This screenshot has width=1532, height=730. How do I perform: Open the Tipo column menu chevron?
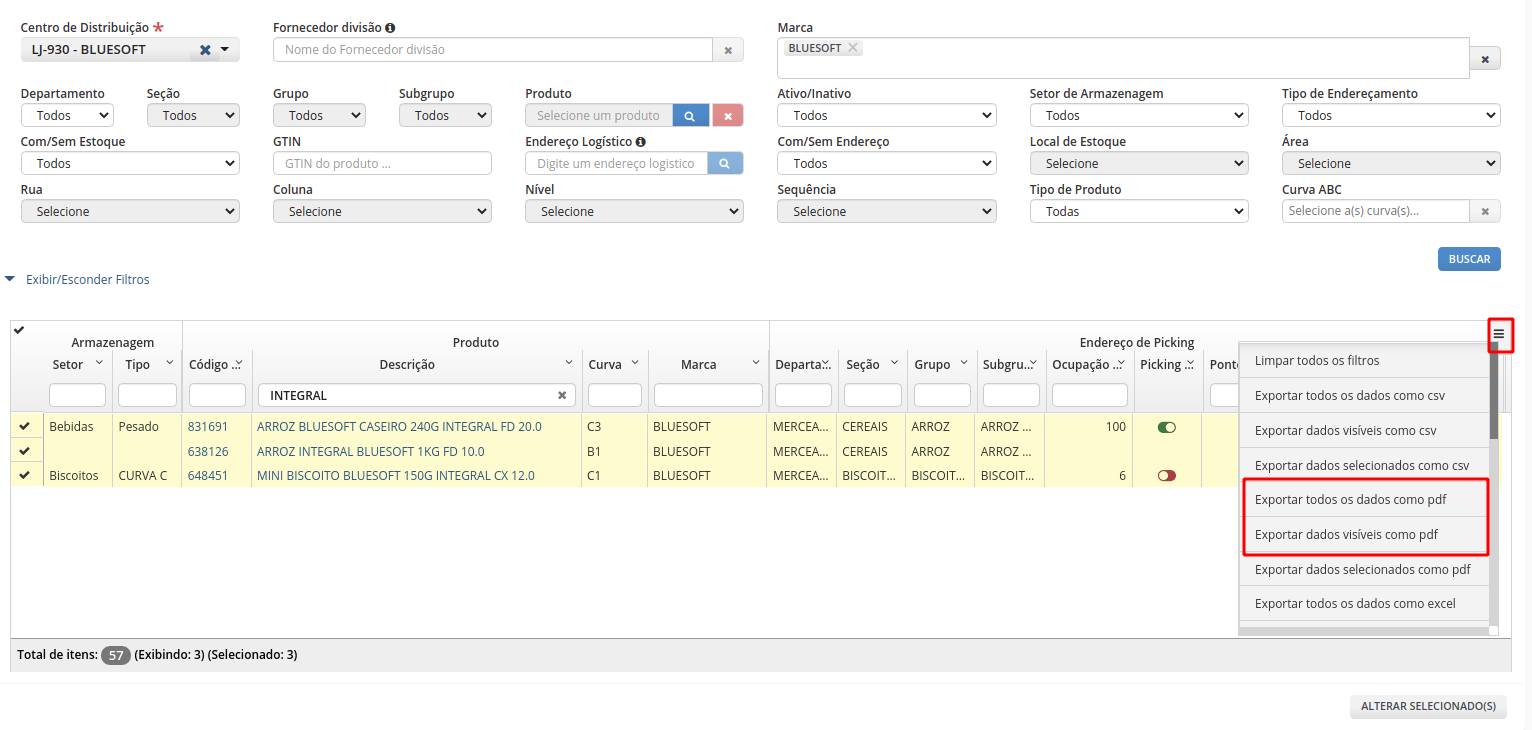point(169,363)
